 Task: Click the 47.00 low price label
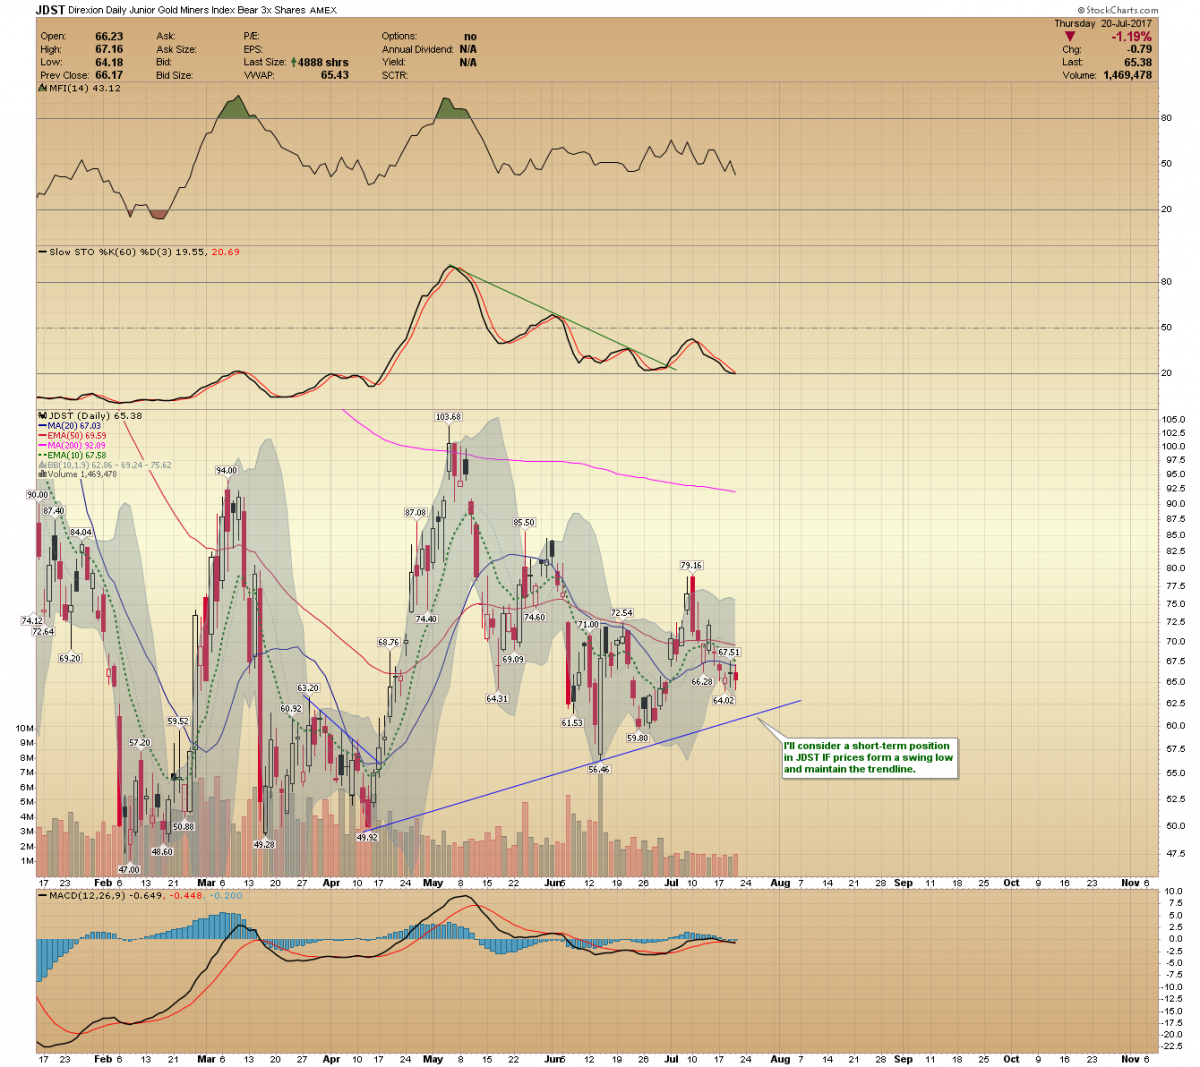click(x=129, y=870)
